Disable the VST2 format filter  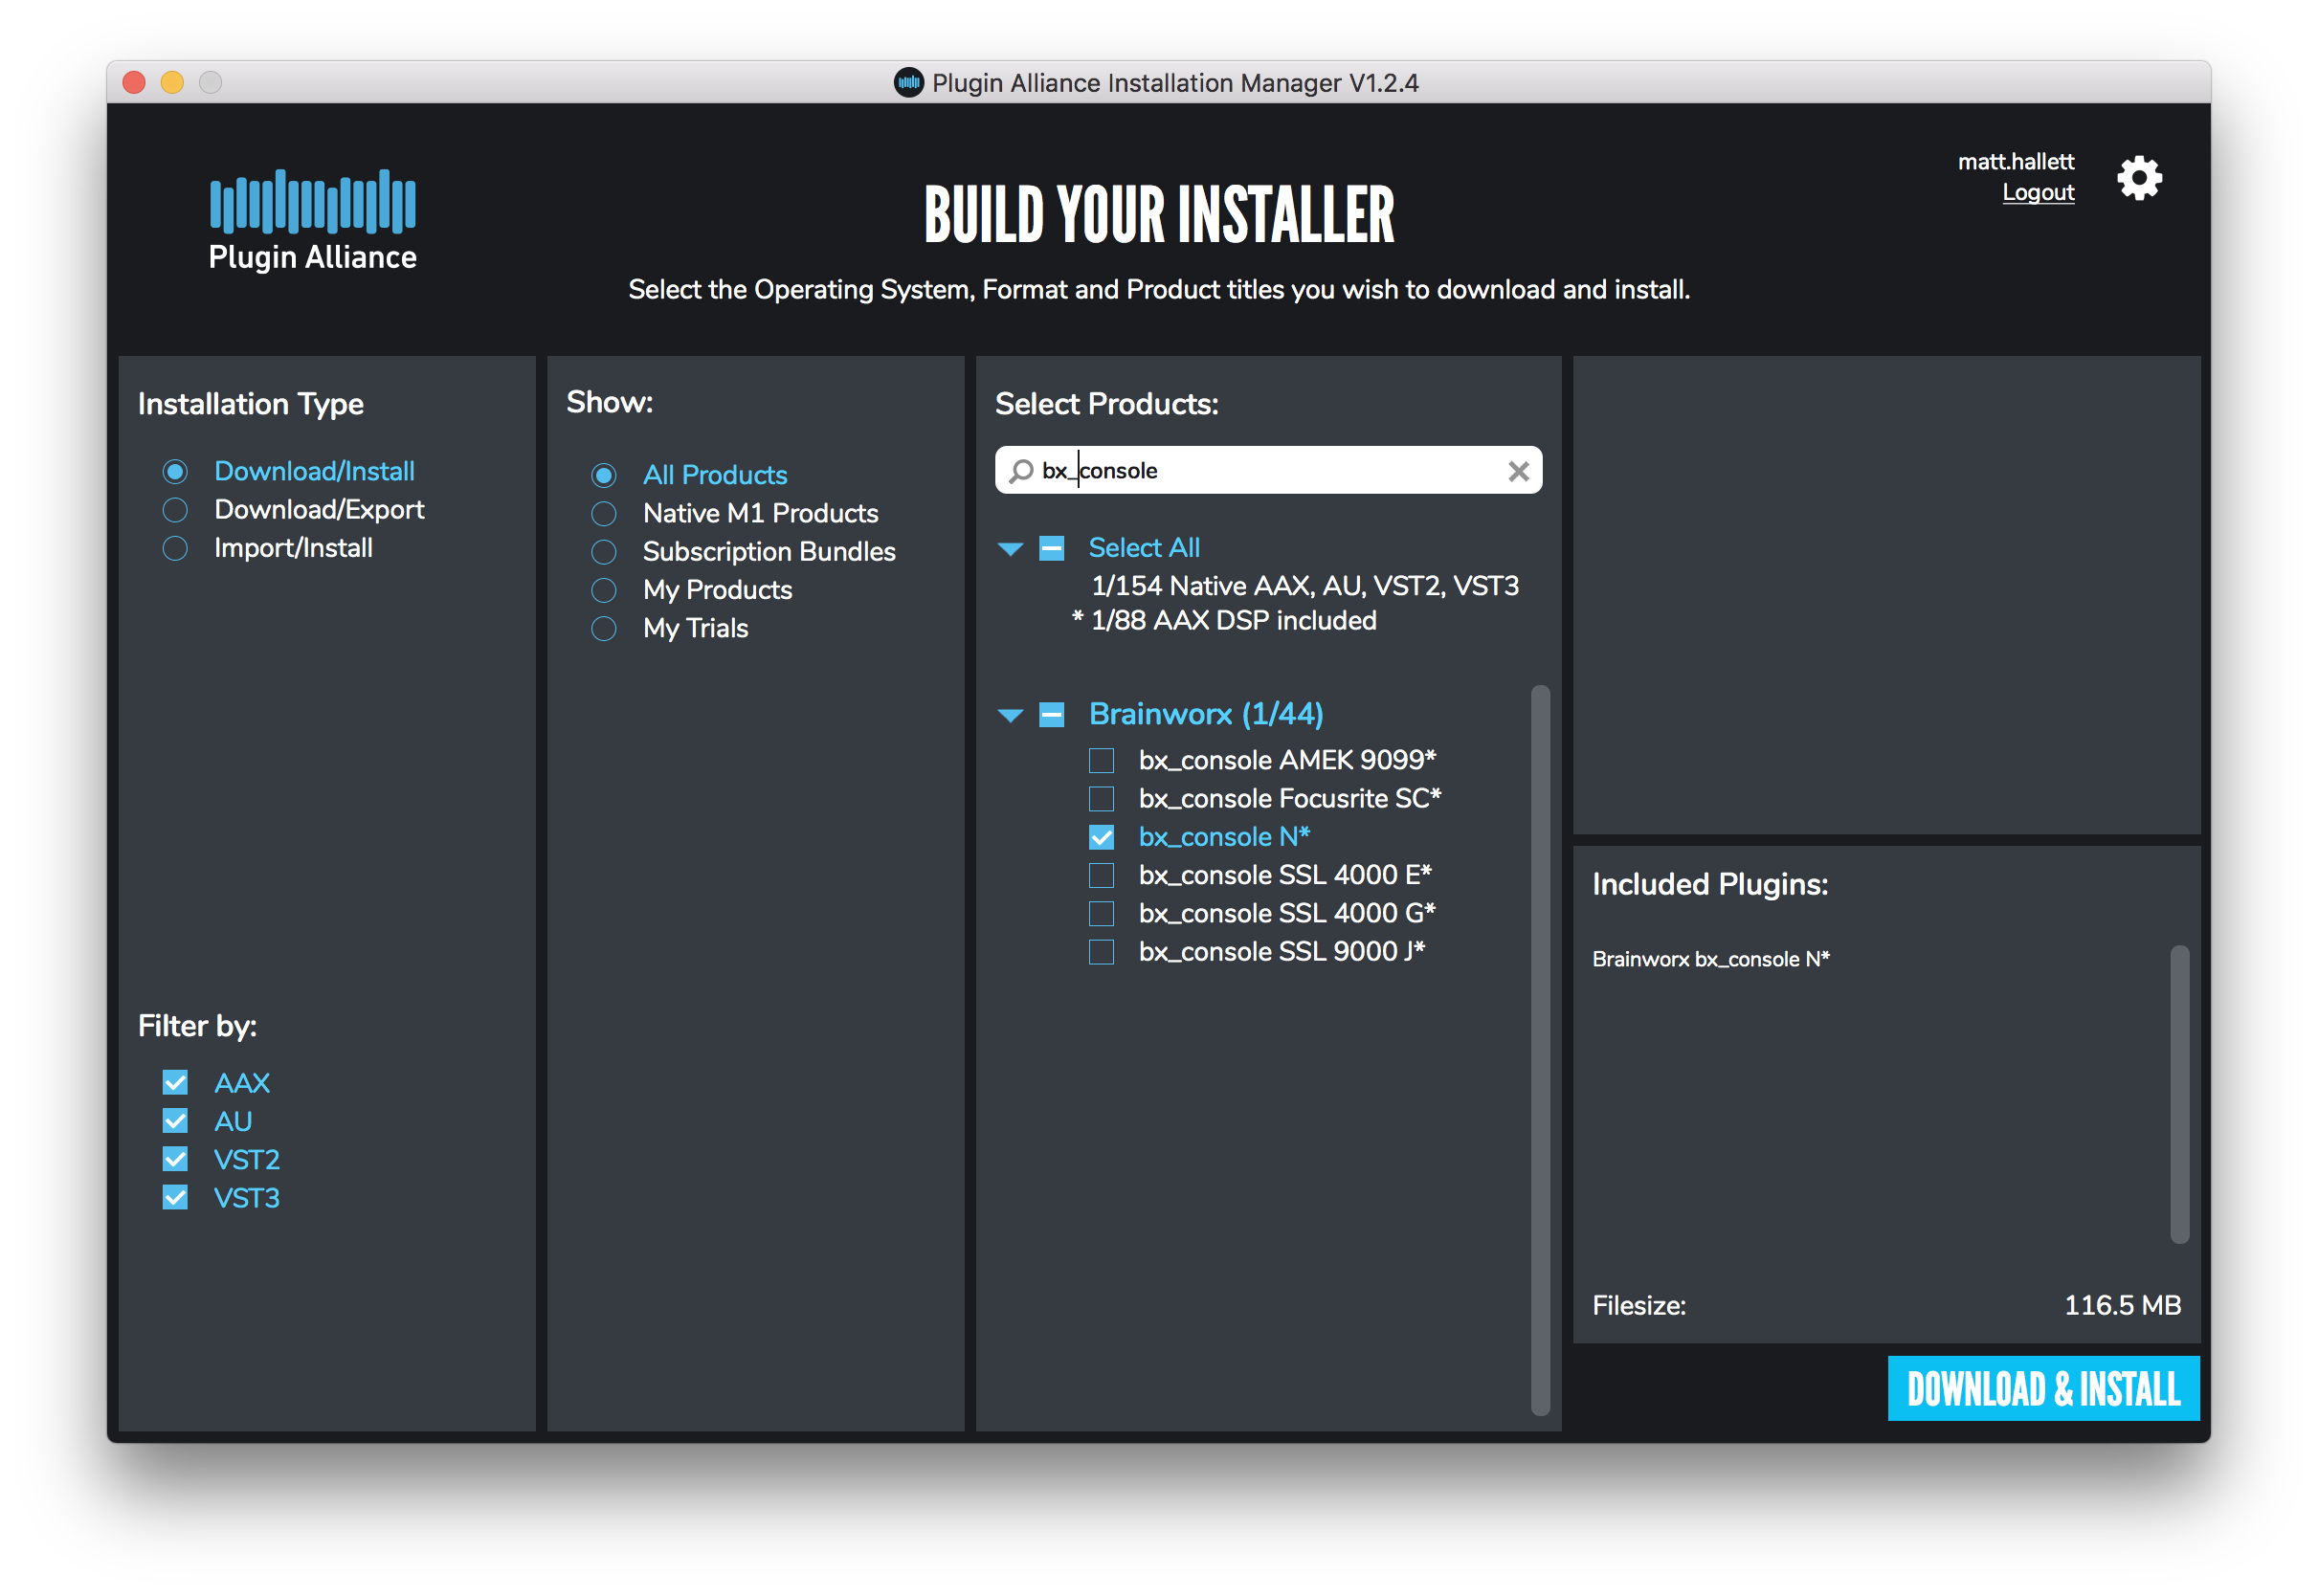coord(175,1159)
